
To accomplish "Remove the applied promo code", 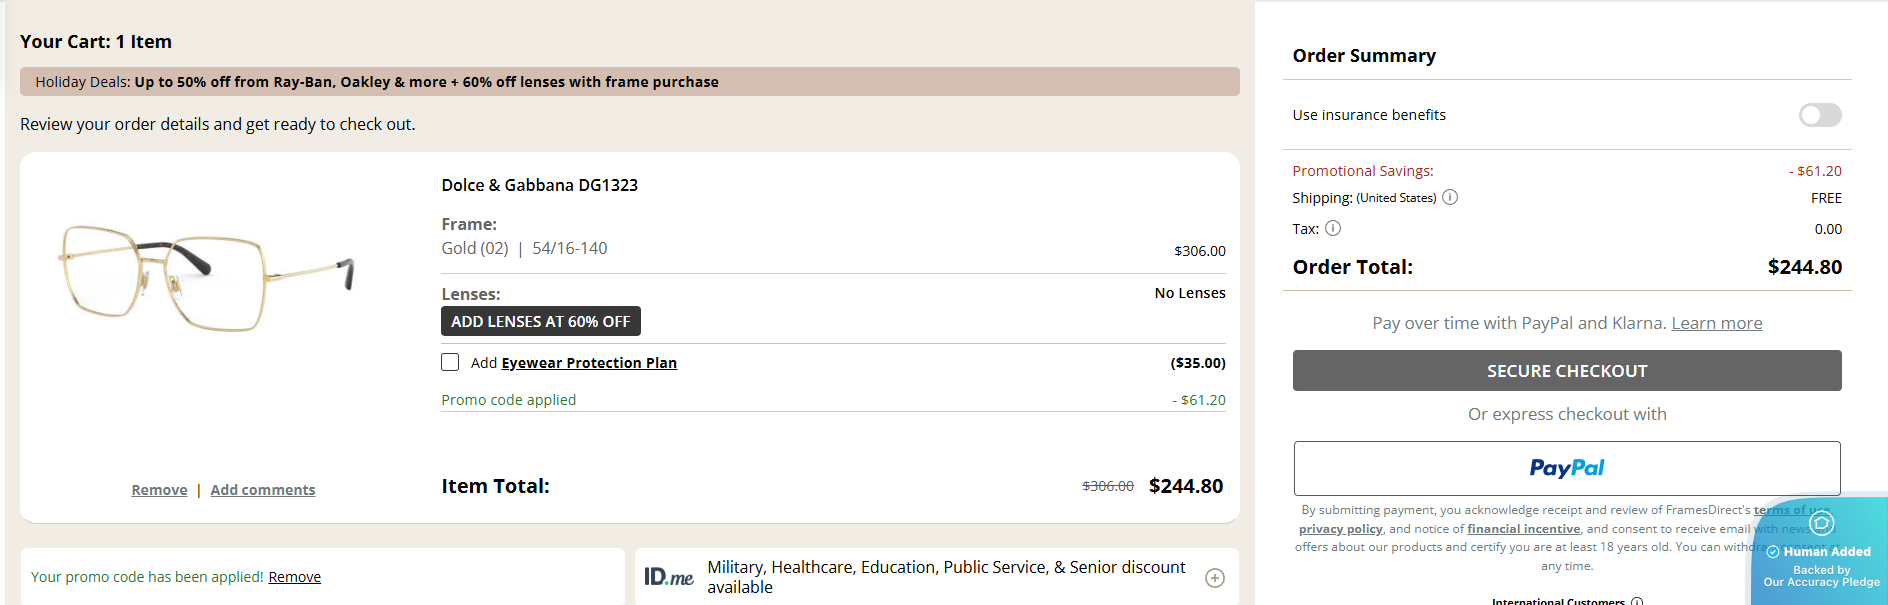I will tap(294, 577).
